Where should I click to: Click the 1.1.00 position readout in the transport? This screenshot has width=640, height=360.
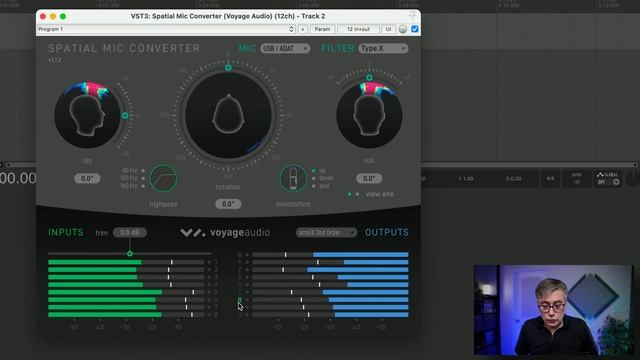point(466,179)
